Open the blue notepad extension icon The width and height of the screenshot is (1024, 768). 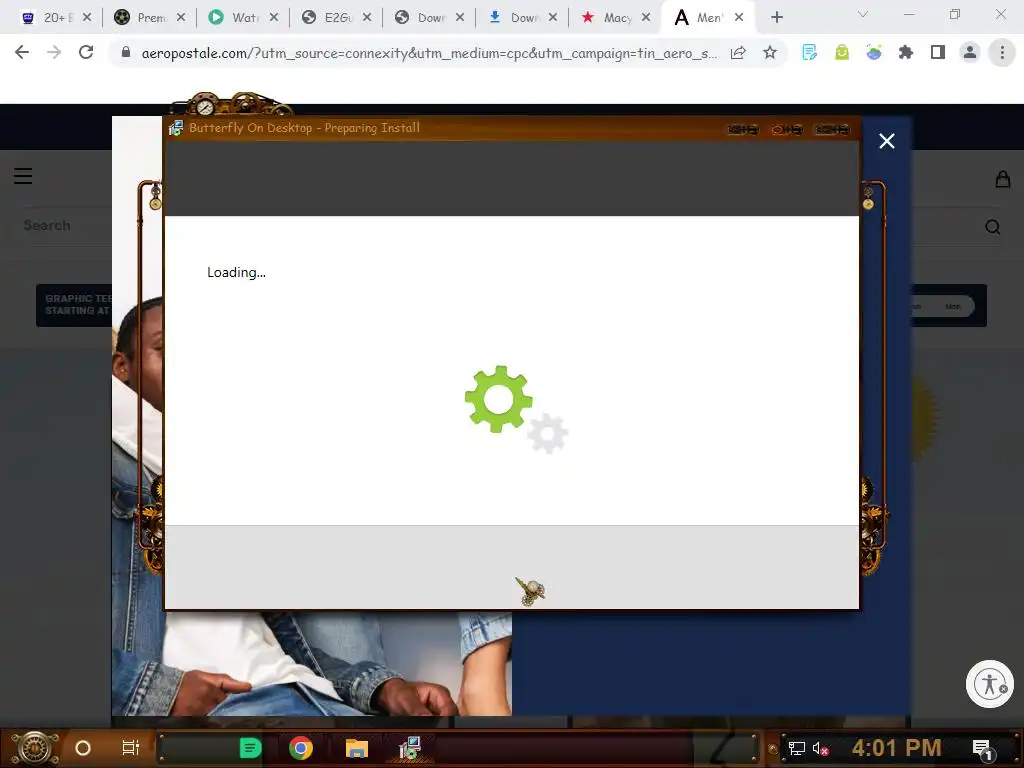[810, 53]
